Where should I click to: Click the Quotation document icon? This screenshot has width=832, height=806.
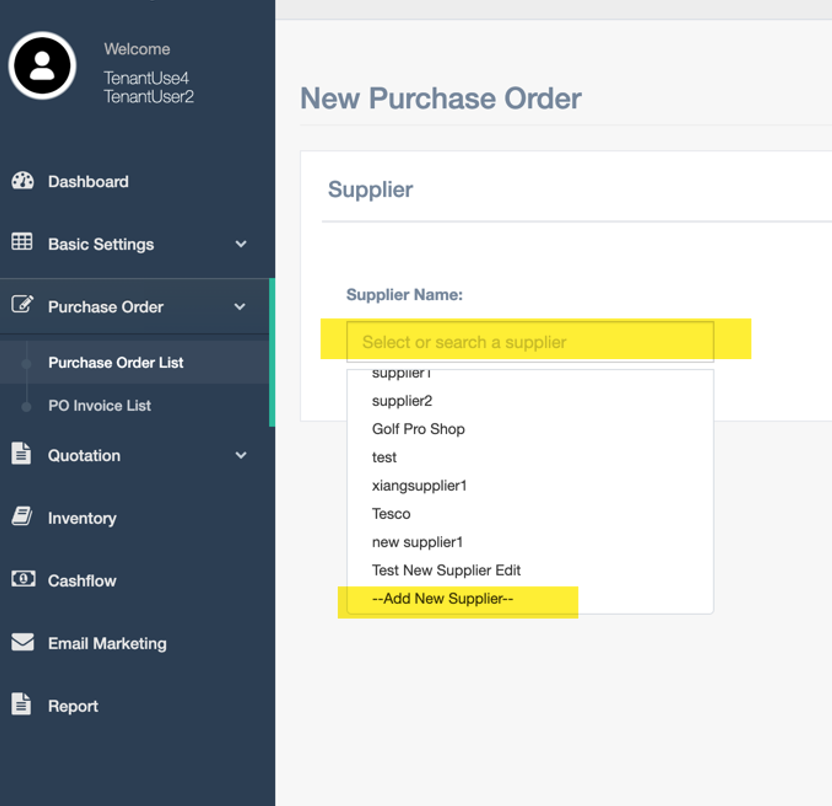coord(21,454)
